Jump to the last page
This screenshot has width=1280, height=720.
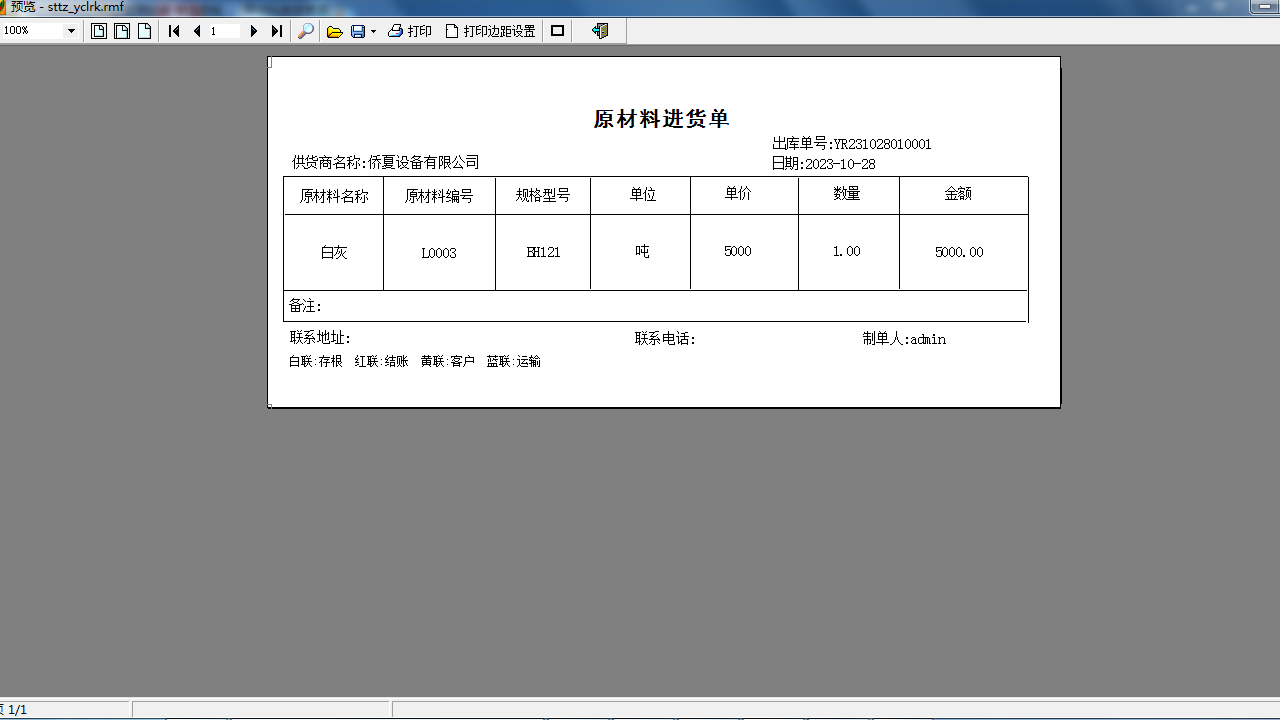tap(277, 31)
